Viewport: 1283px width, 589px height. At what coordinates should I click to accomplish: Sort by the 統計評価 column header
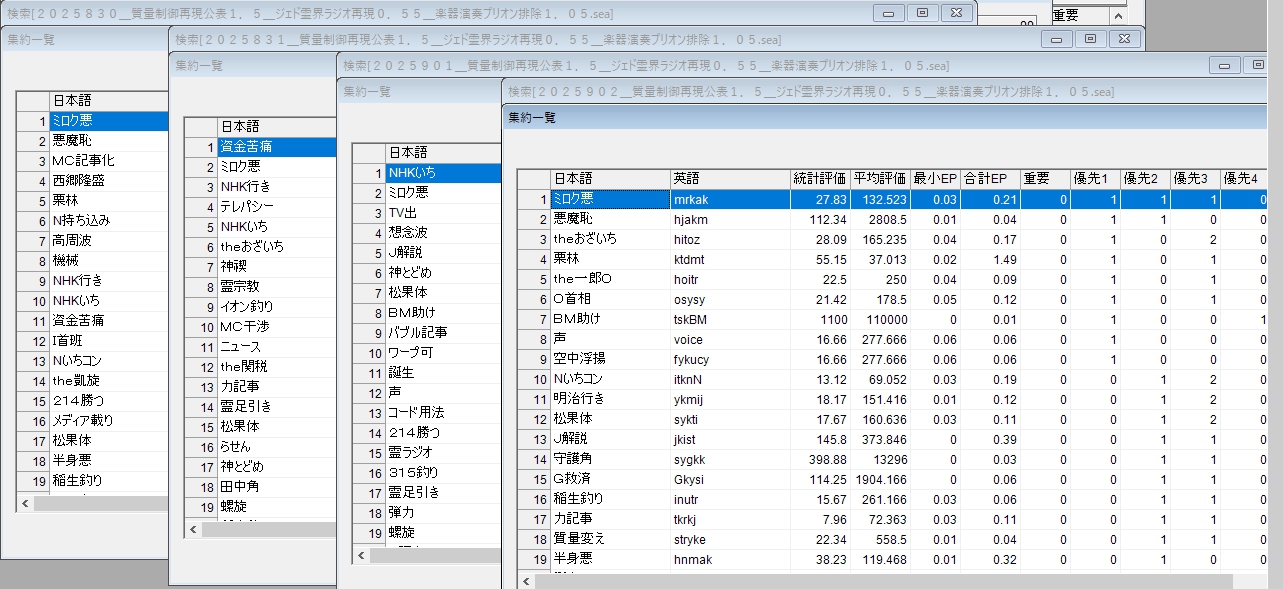pos(819,179)
